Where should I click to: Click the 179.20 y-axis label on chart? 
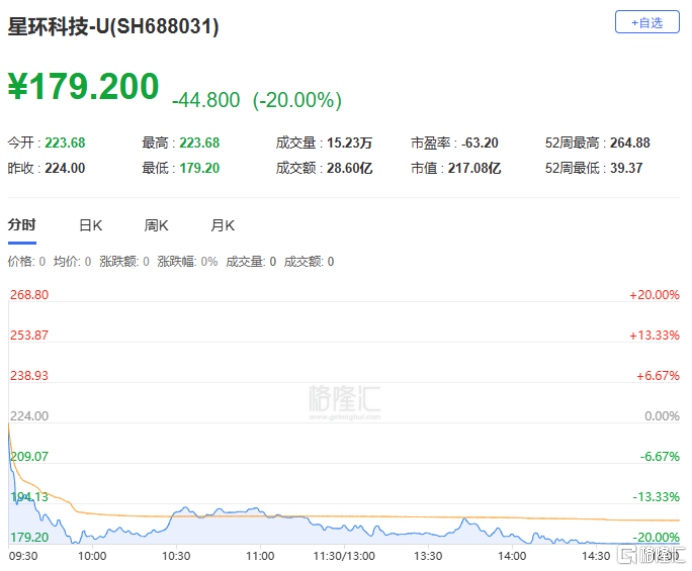pyautogui.click(x=29, y=537)
